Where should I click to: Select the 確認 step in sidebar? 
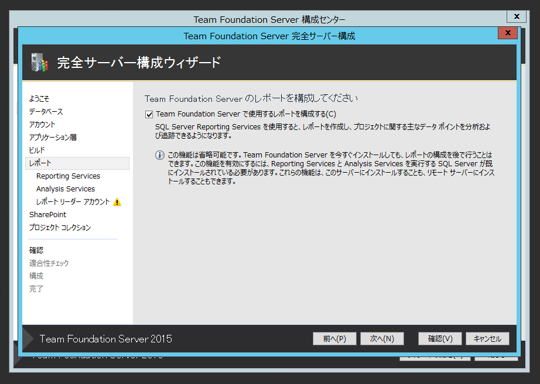pyautogui.click(x=36, y=250)
